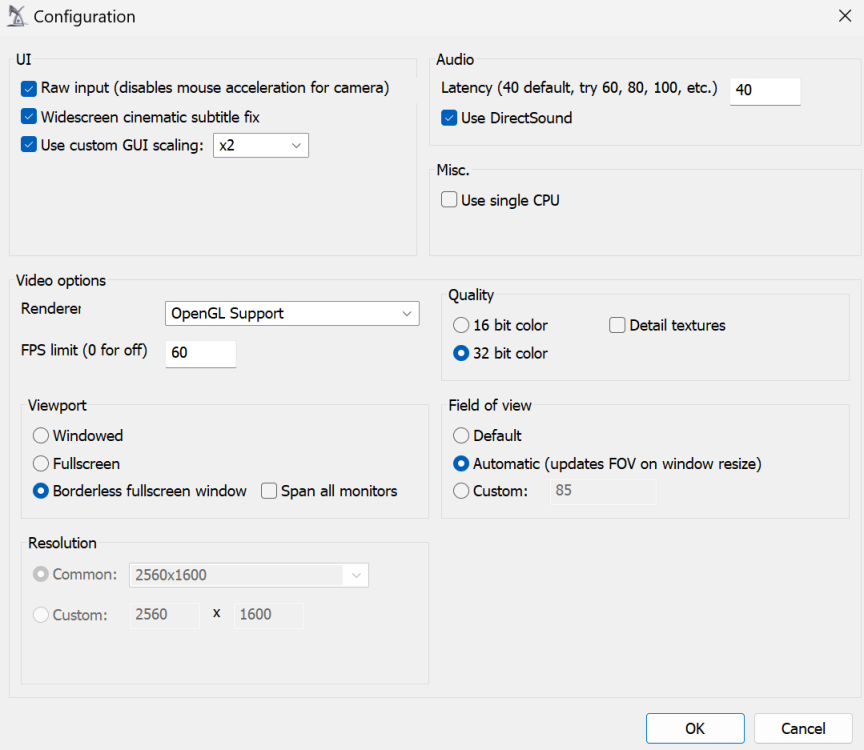Open the GUI scaling x2 dropdown
864x750 pixels.
(x=261, y=146)
